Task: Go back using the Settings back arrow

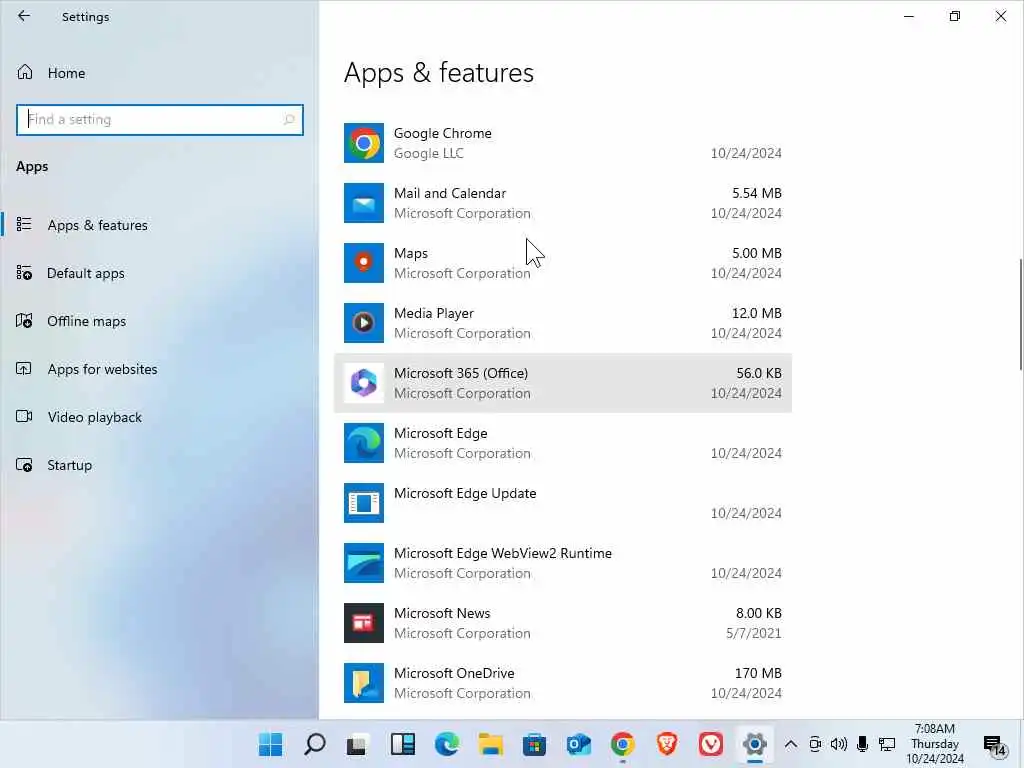Action: 24,16
